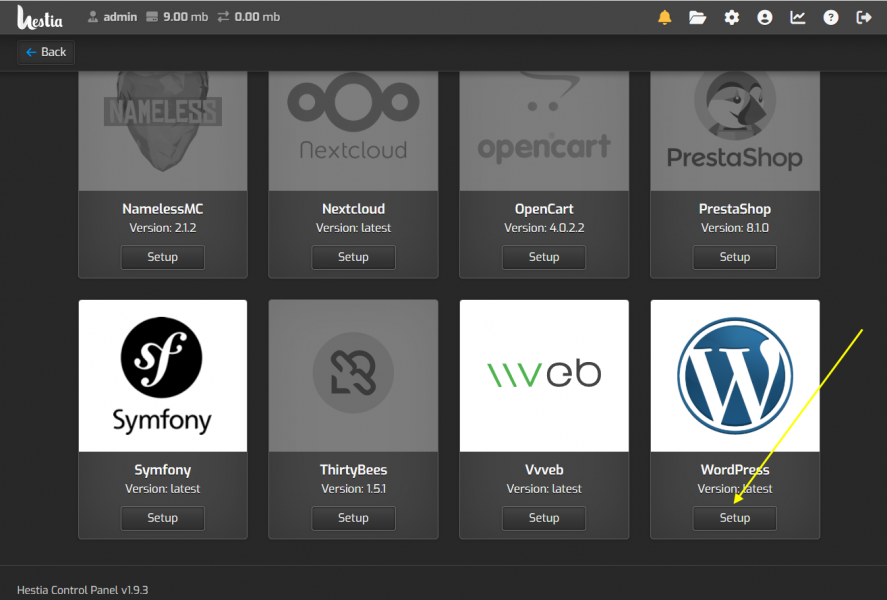Click Setup under Vvveb

(544, 518)
